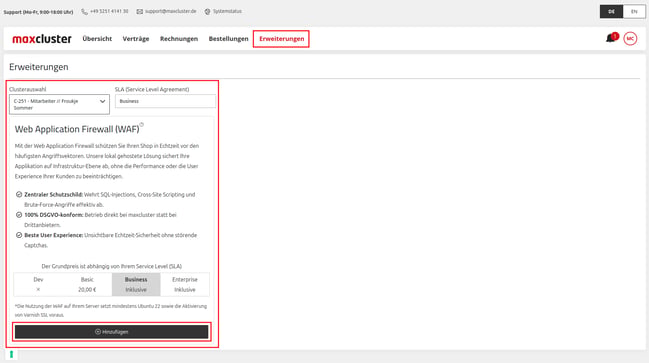Click the 'Der Grundpreis ist abhängig' text
649x363 pixels.
pyautogui.click(x=111, y=266)
